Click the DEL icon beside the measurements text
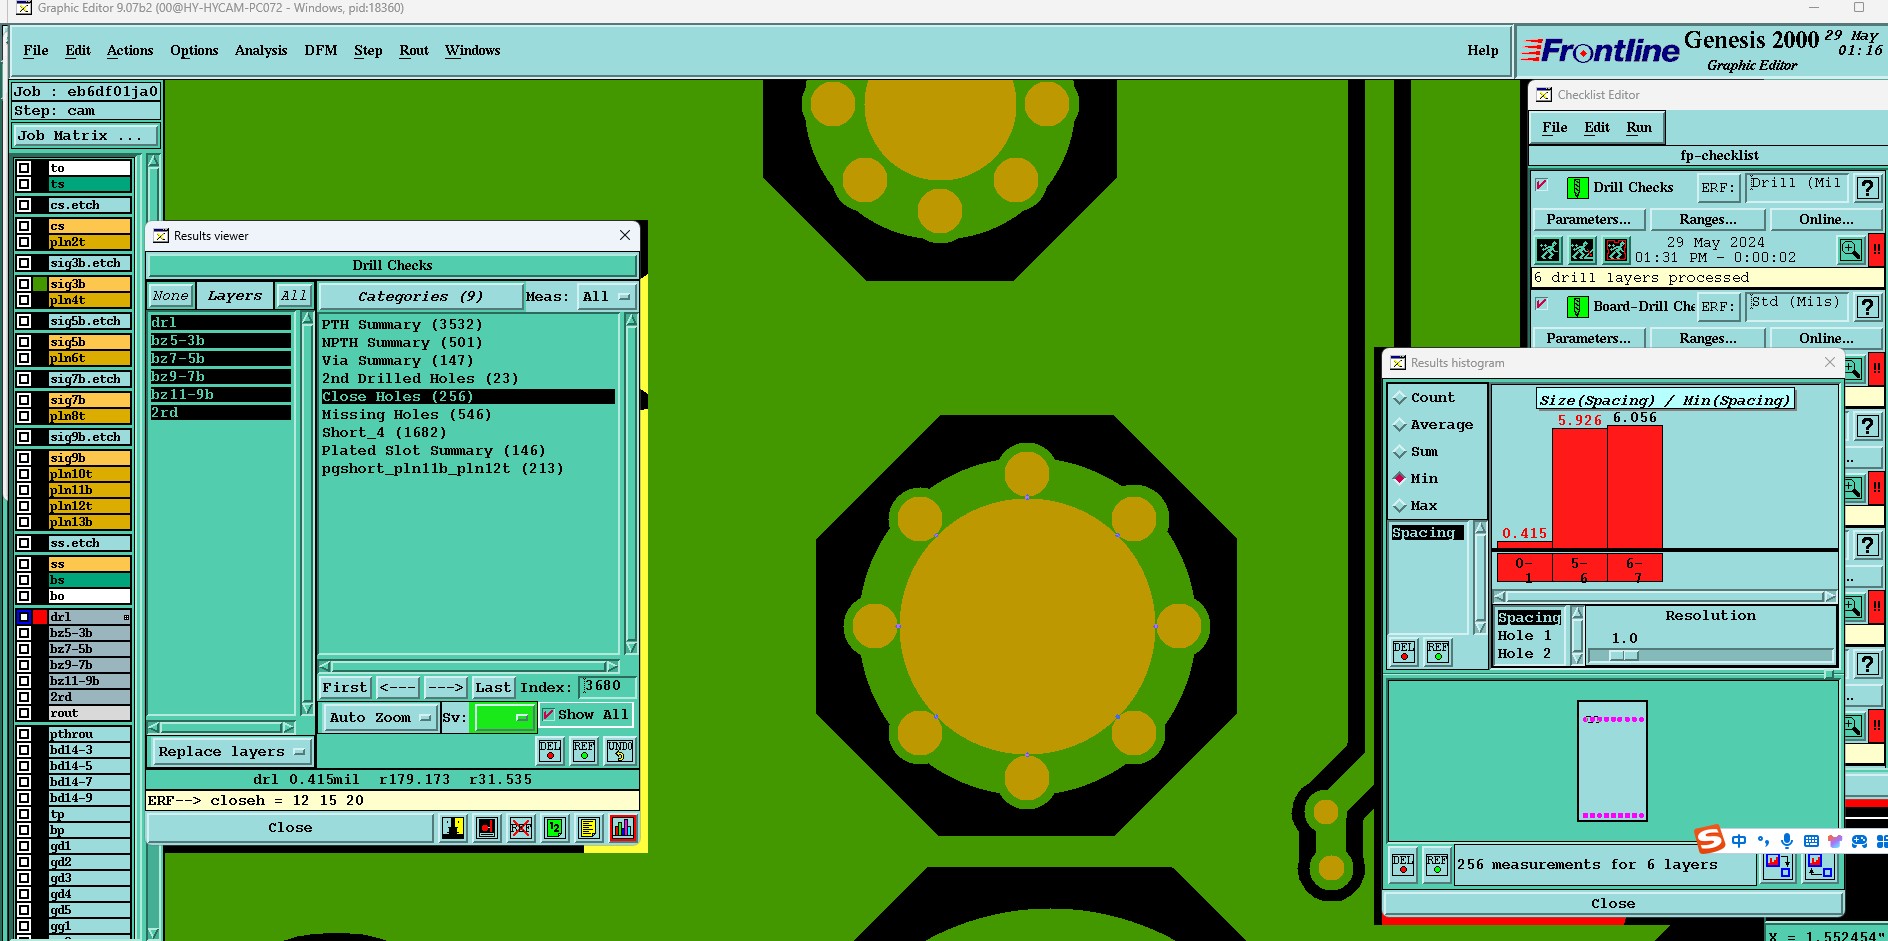The image size is (1888, 941). point(1403,865)
